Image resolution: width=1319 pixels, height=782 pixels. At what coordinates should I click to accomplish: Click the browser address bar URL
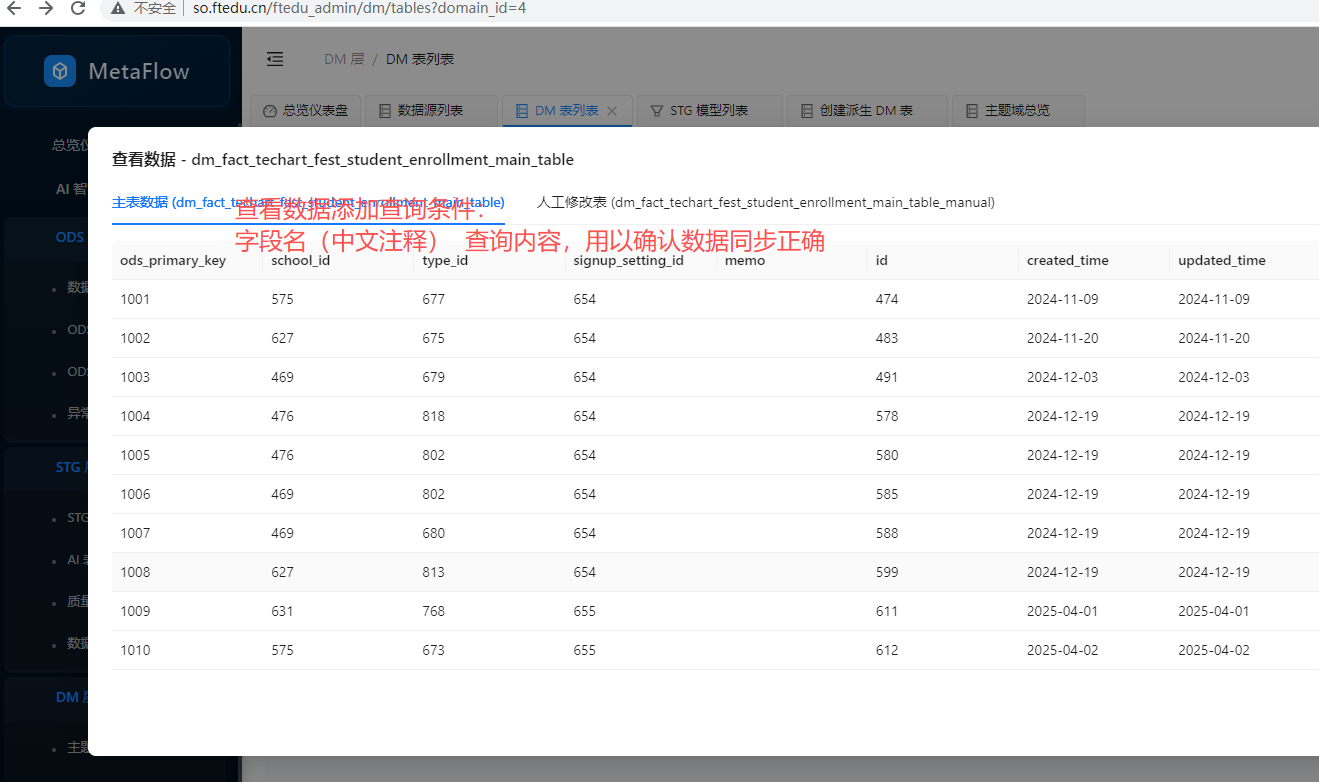[360, 8]
